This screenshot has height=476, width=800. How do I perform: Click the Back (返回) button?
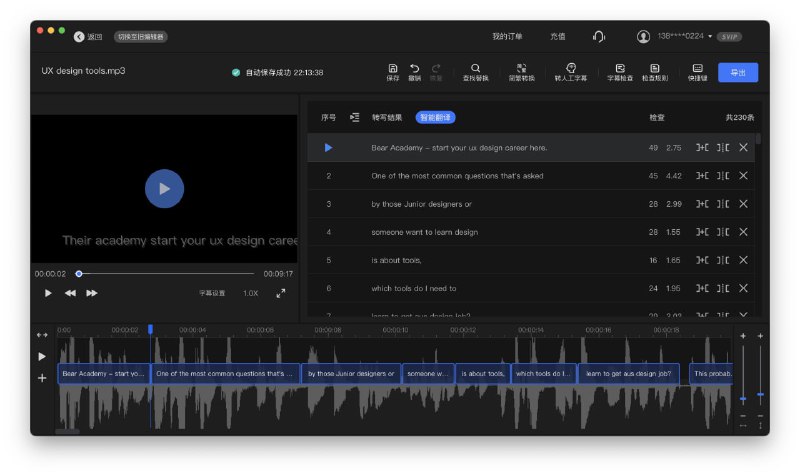pos(88,36)
